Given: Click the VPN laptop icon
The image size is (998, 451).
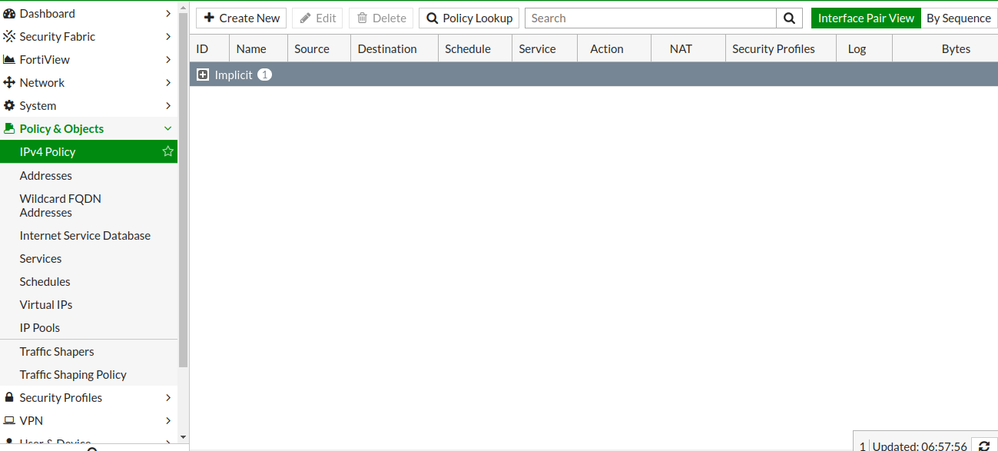Looking at the screenshot, I should click(x=9, y=420).
